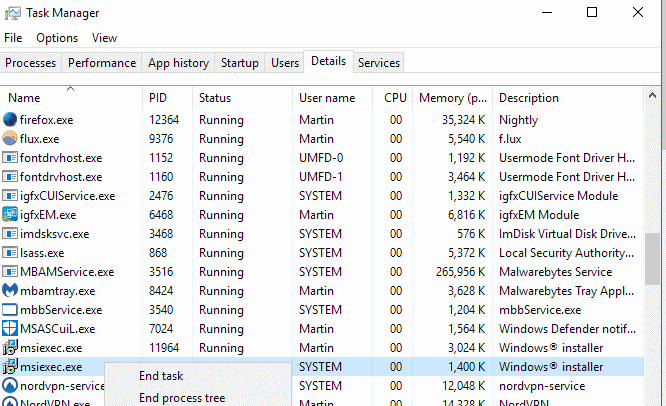Viewport: 666px width, 406px height.
Task: Choose End process tree in context menu
Action: pyautogui.click(x=182, y=398)
